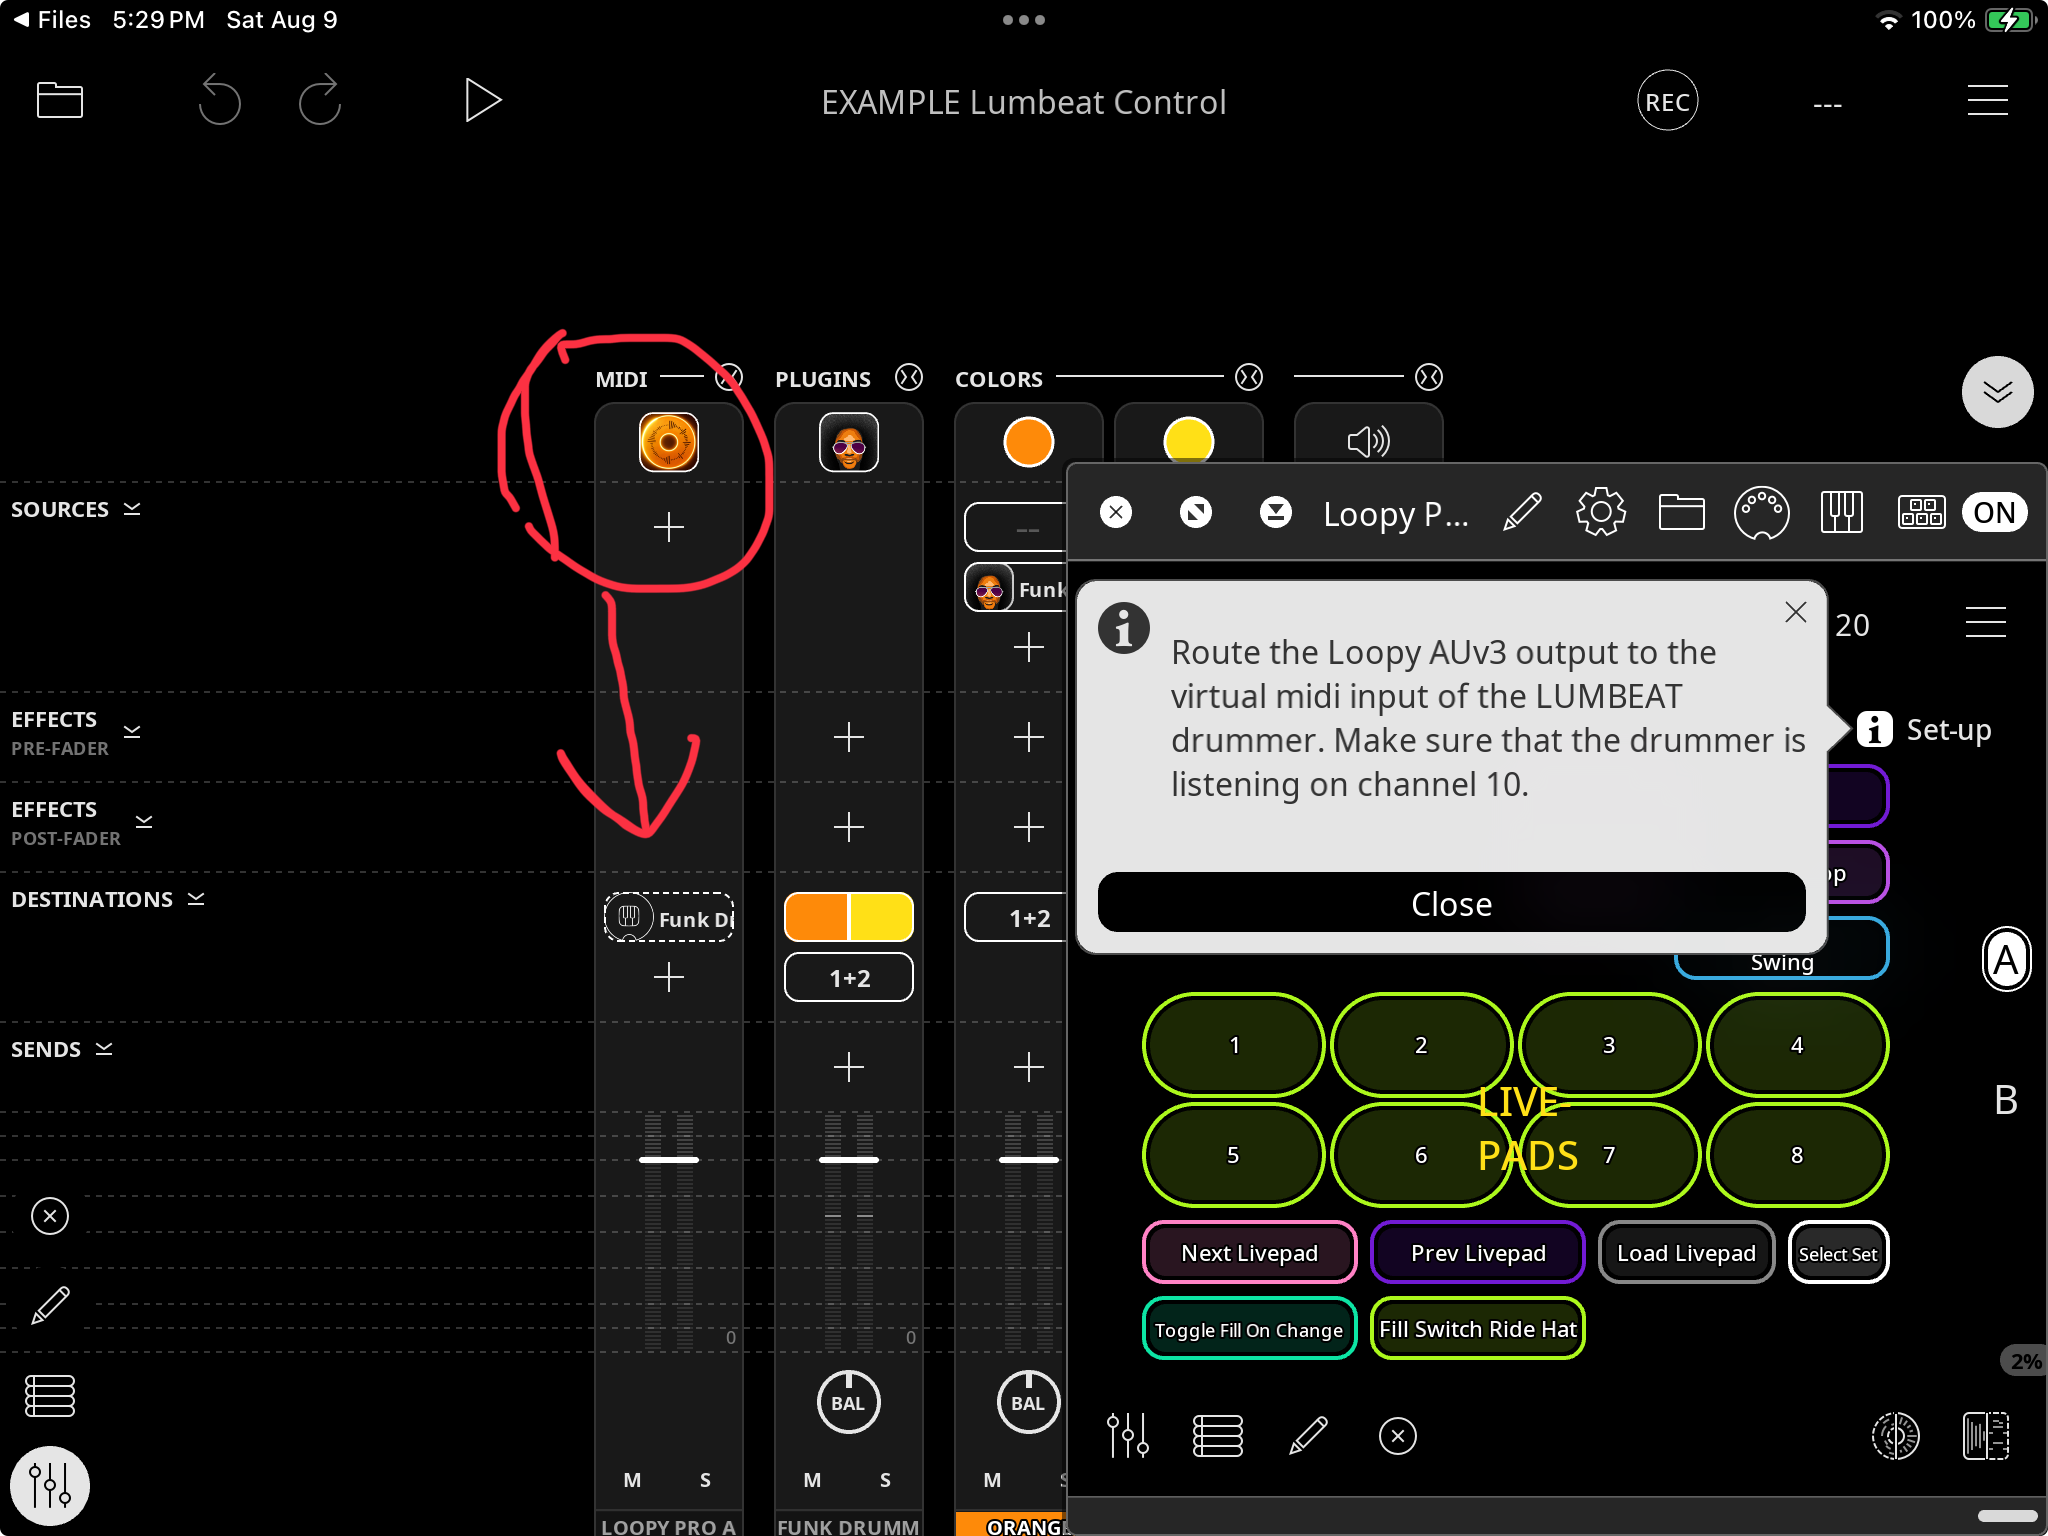Collapse the unnamed output group

(1429, 377)
